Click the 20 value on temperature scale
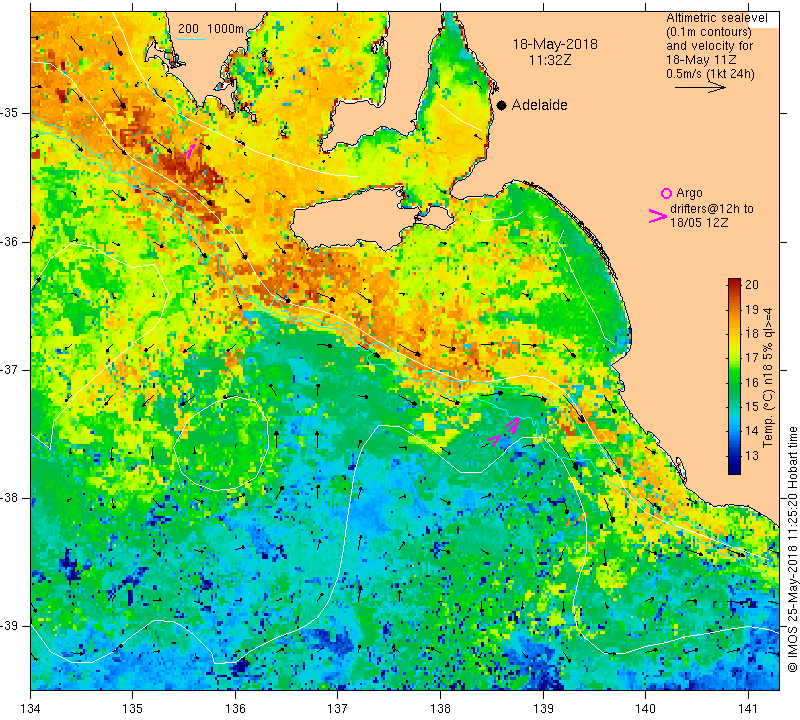800x720 pixels. click(x=752, y=285)
